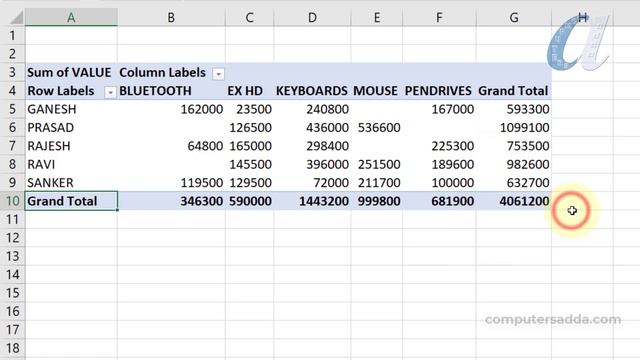Viewport: 640px width, 360px height.
Task: Select row 3 header
Action: [12, 72]
